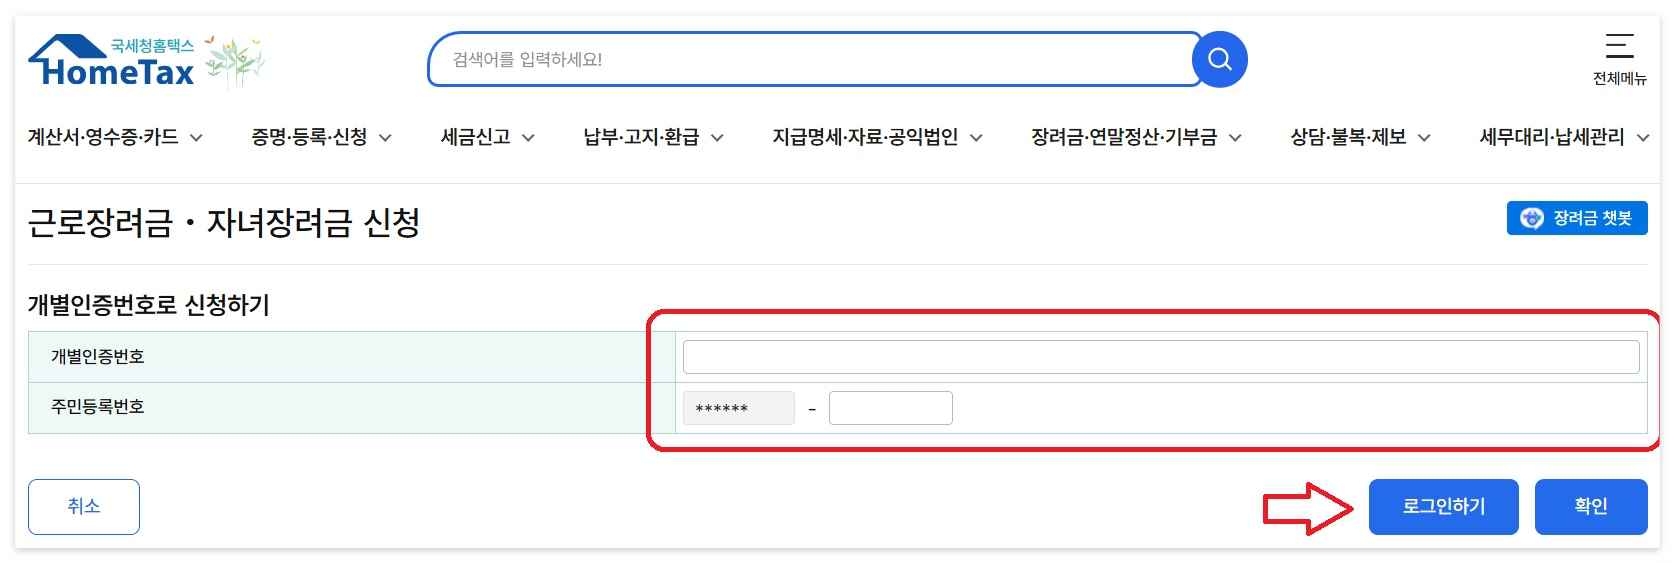Open the 전체메뉴 hamburger menu icon
Screen dimensions: 1675x563
pyautogui.click(x=1620, y=46)
